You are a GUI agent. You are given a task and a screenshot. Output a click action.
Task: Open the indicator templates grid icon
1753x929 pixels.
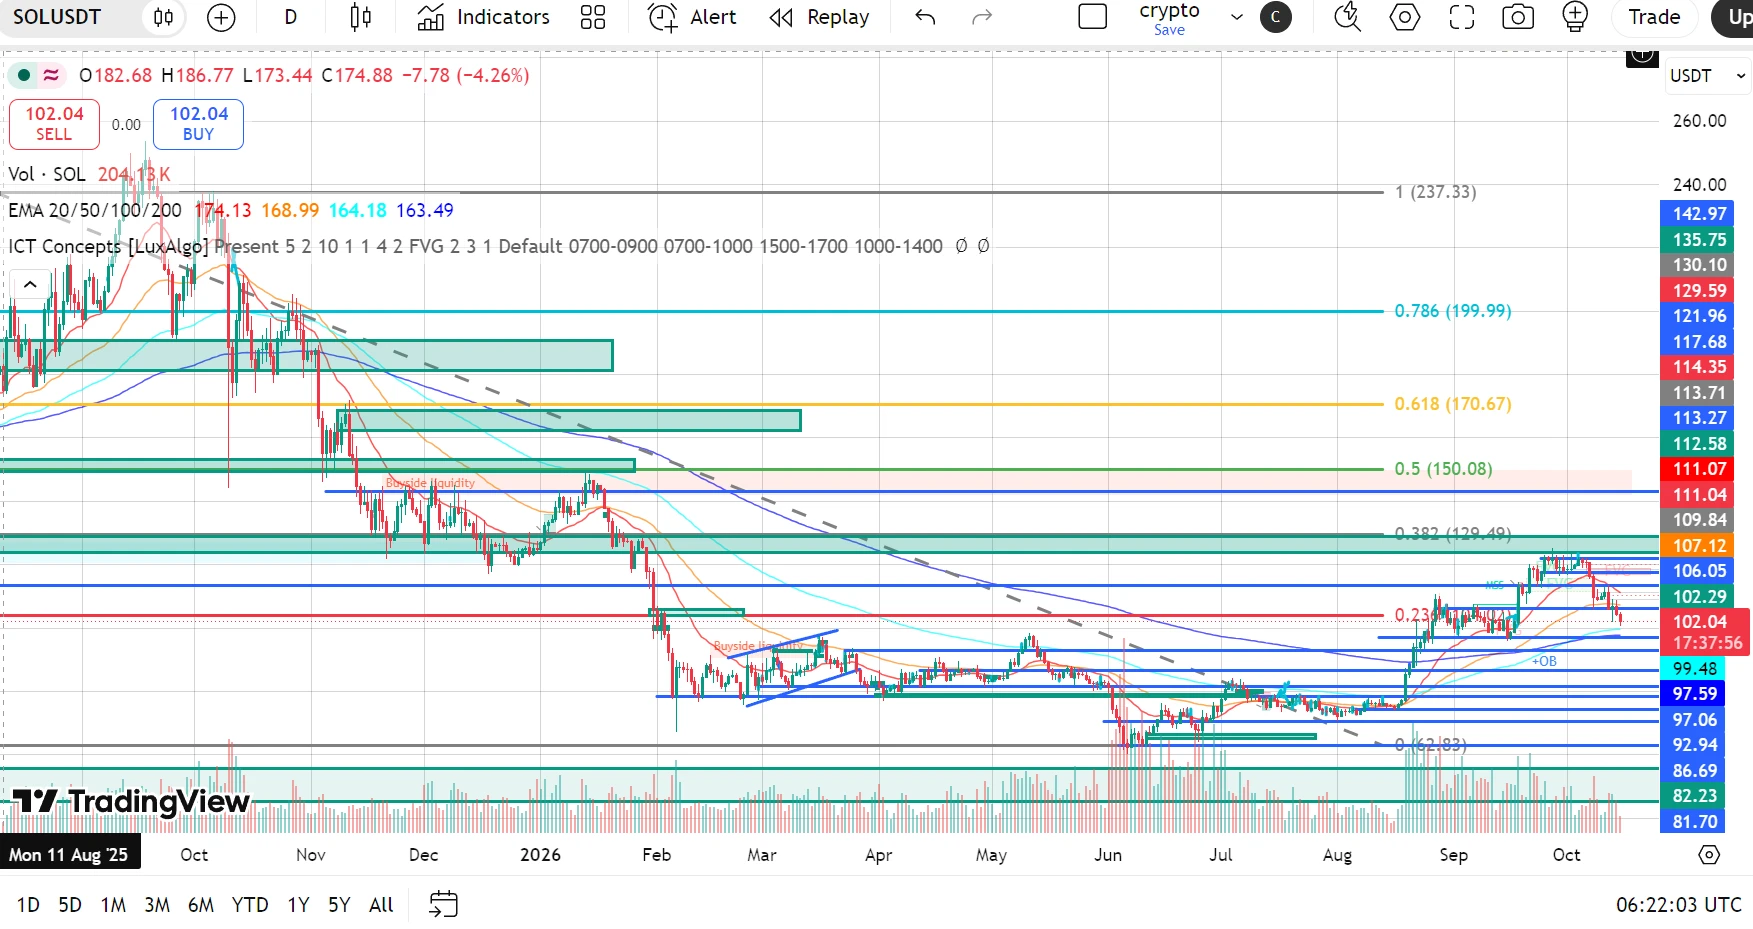point(593,17)
